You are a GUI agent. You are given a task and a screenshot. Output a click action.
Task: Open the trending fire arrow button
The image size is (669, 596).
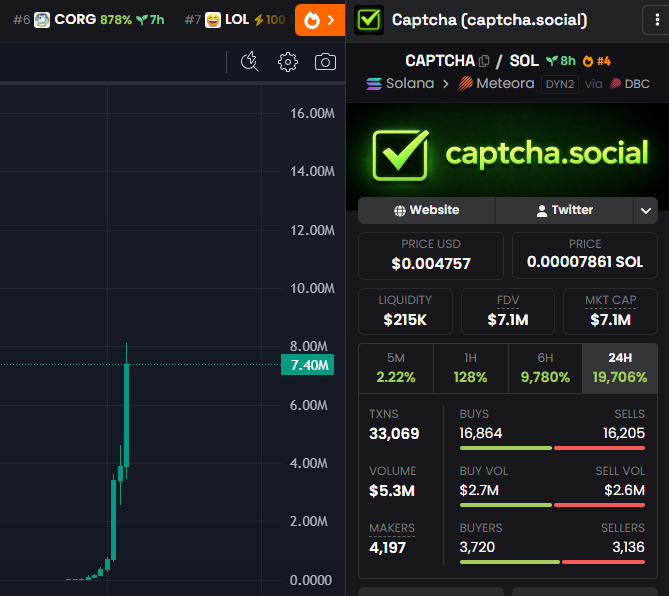point(320,20)
